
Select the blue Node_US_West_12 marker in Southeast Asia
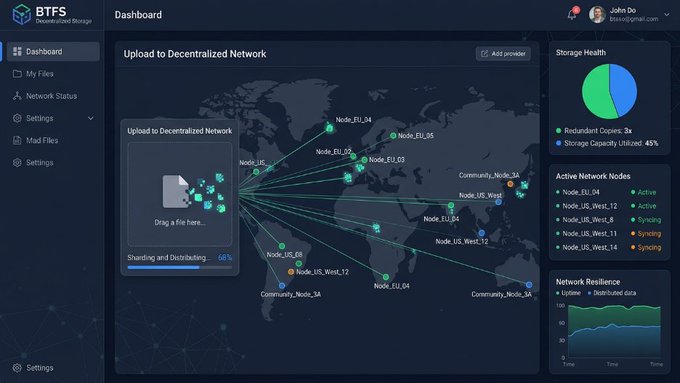pos(481,233)
